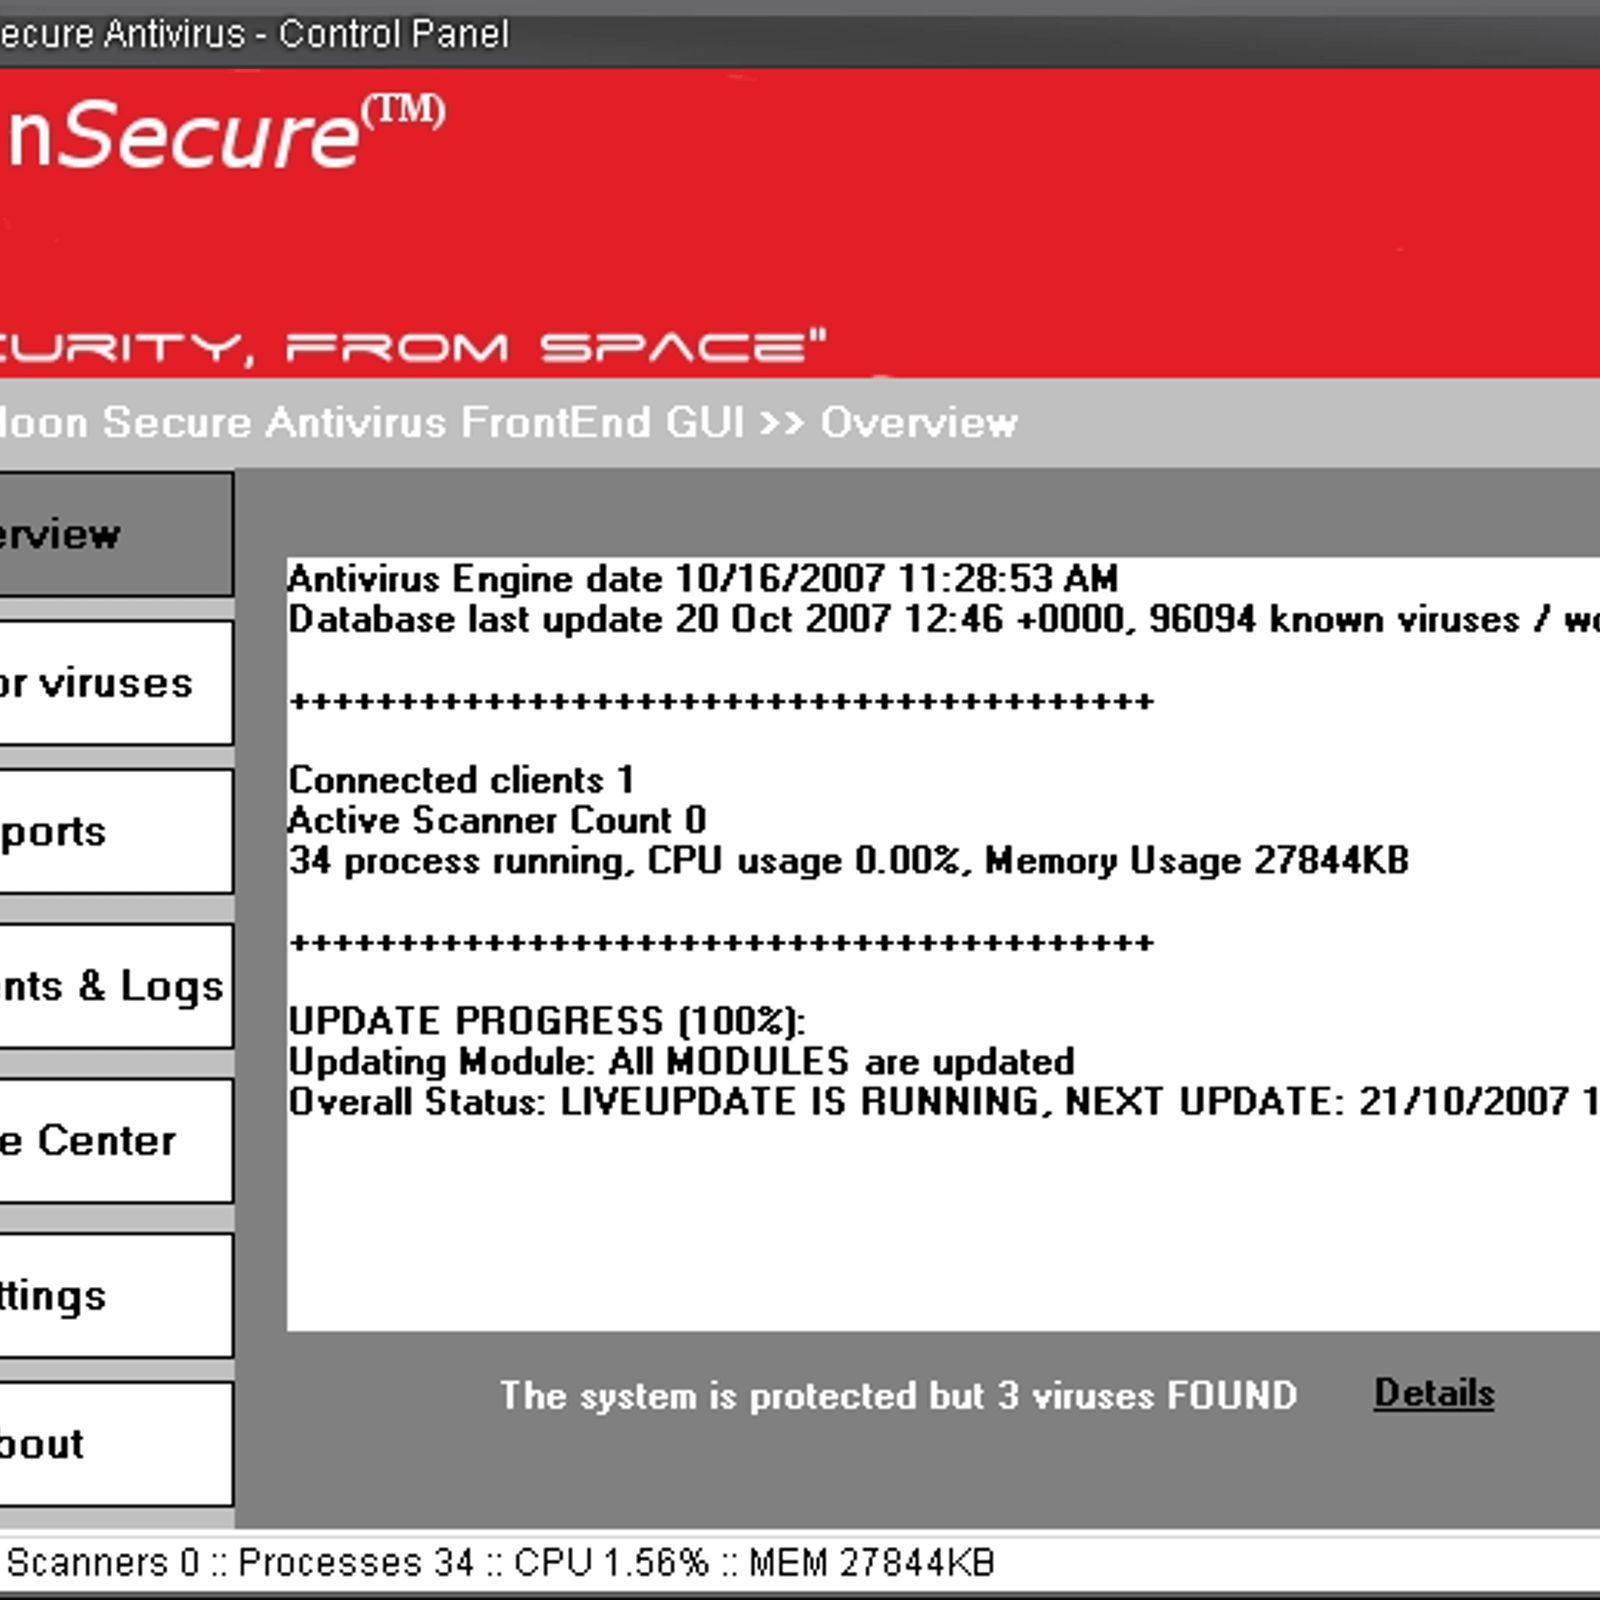The width and height of the screenshot is (1600, 1600).
Task: Click the status bar 'Processes 34' entry
Action: (356, 1562)
